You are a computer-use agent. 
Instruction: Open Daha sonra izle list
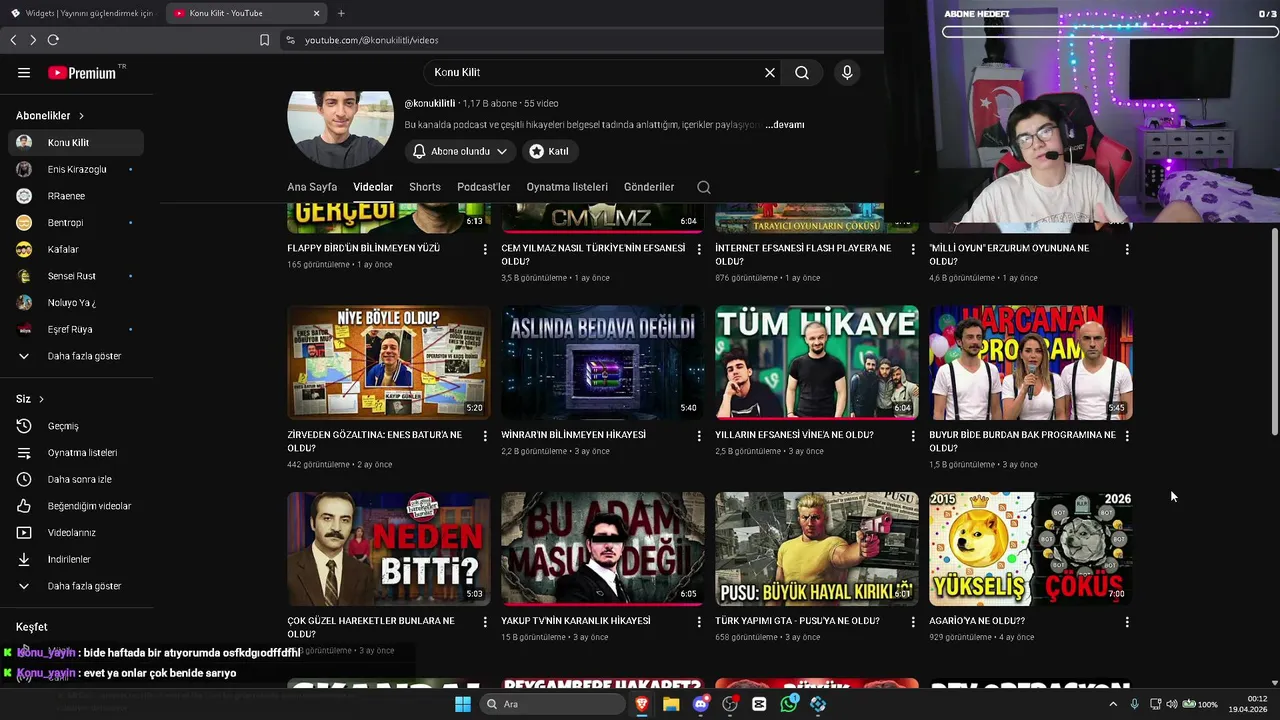pos(76,479)
